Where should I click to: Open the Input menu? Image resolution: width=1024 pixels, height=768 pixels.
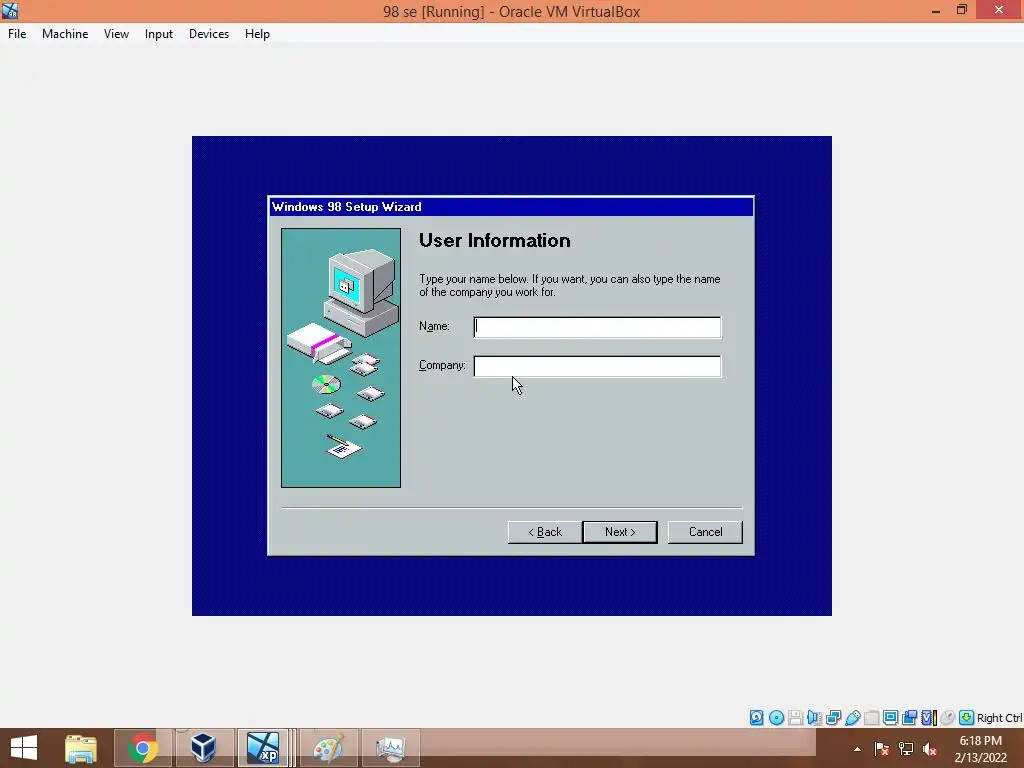159,34
